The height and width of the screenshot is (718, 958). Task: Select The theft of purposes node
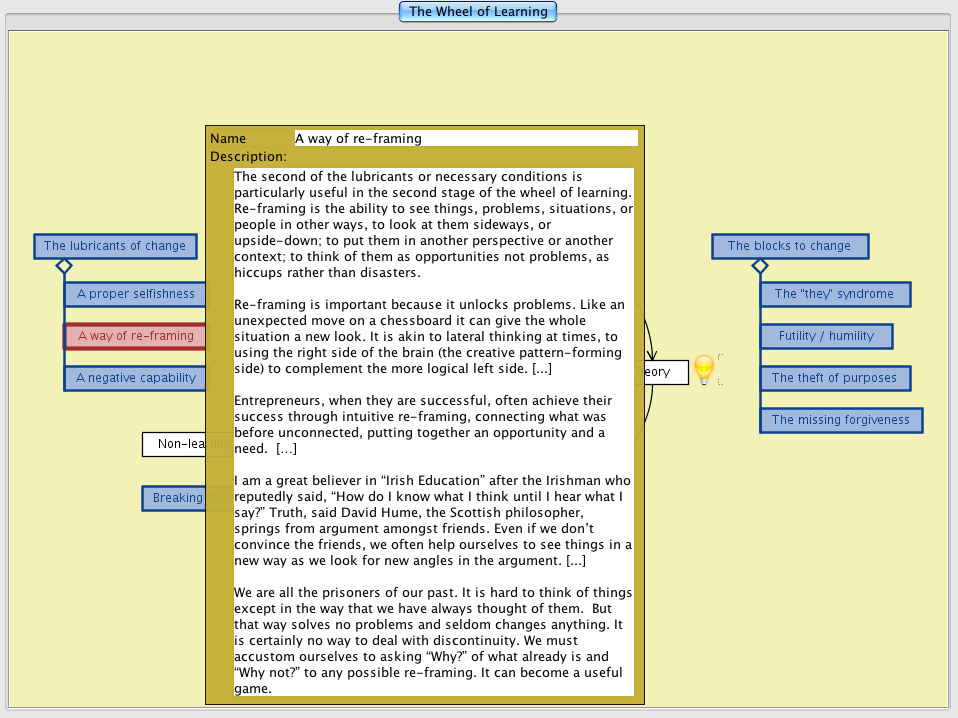(x=834, y=378)
